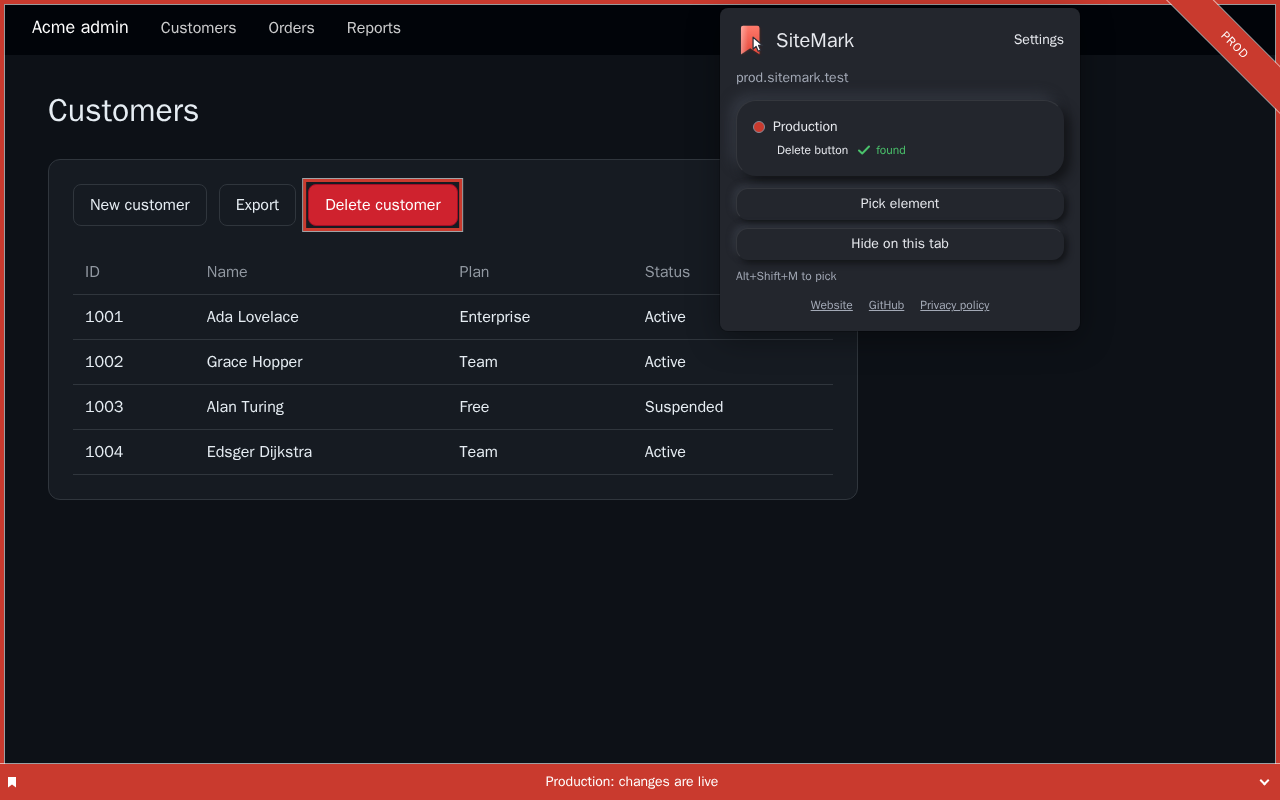Open the Privacy policy link
The image size is (1280, 800).
[x=954, y=305]
